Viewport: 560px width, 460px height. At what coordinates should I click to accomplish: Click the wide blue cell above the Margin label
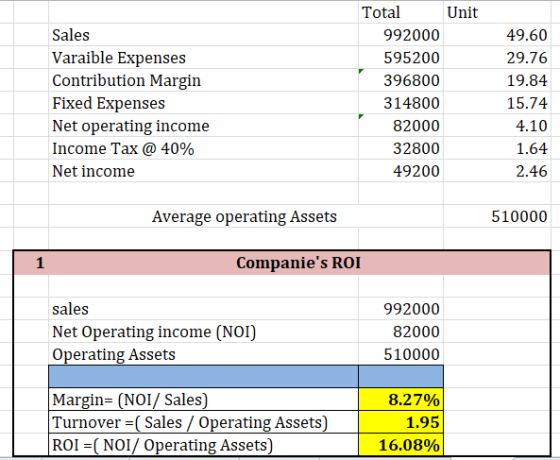tap(204, 376)
